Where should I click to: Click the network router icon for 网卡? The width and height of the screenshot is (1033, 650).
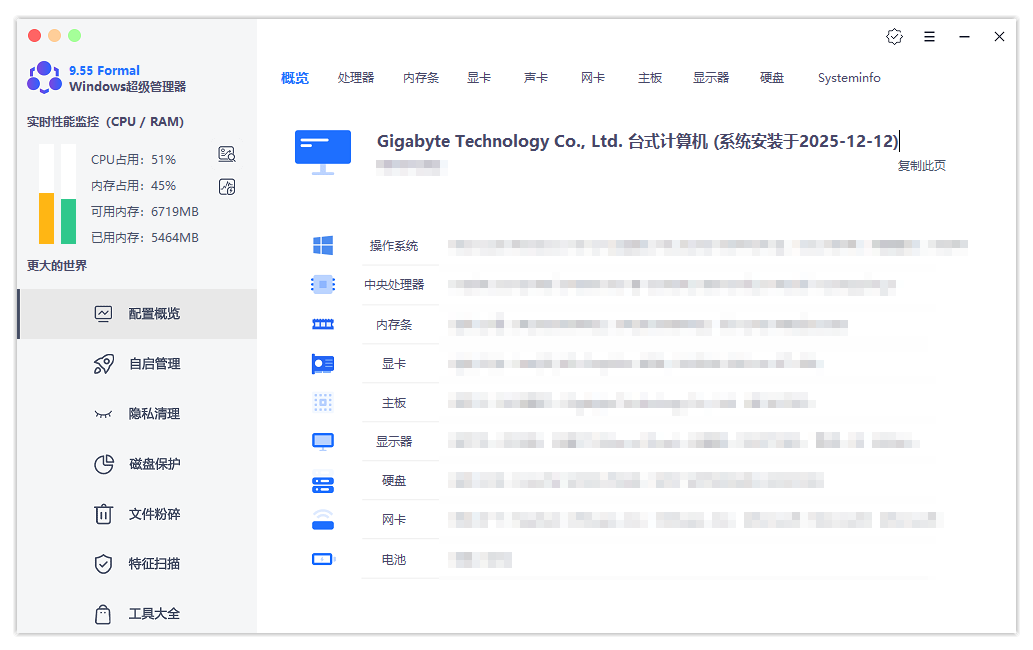click(x=323, y=520)
